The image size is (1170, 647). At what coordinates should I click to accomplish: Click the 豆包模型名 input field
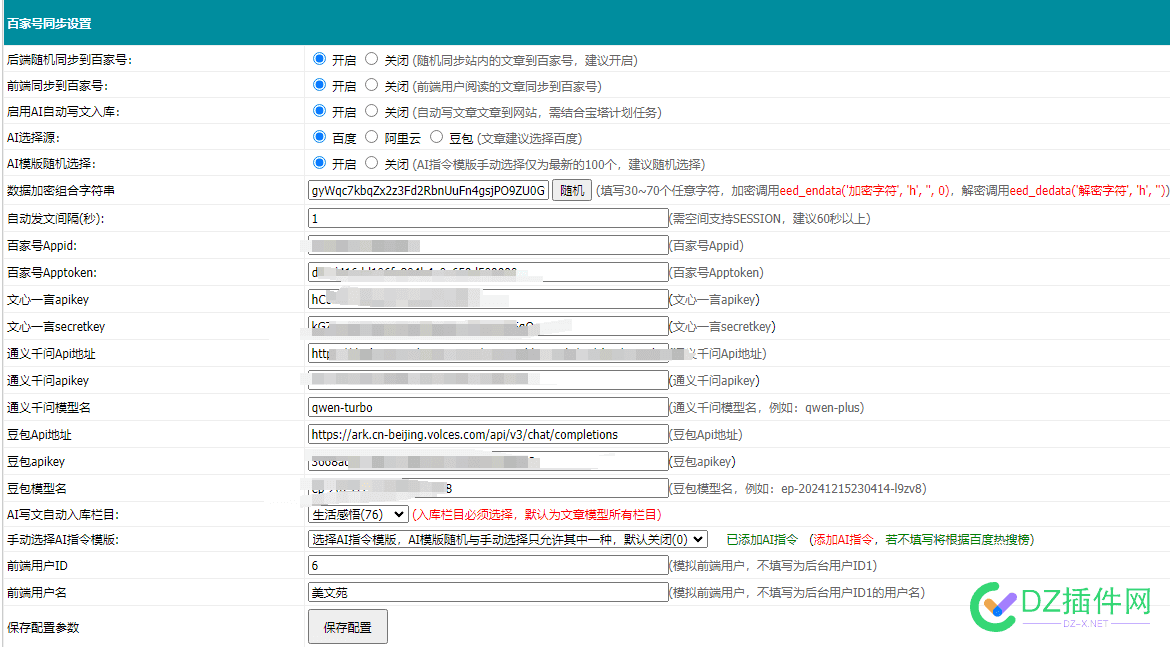tap(488, 488)
